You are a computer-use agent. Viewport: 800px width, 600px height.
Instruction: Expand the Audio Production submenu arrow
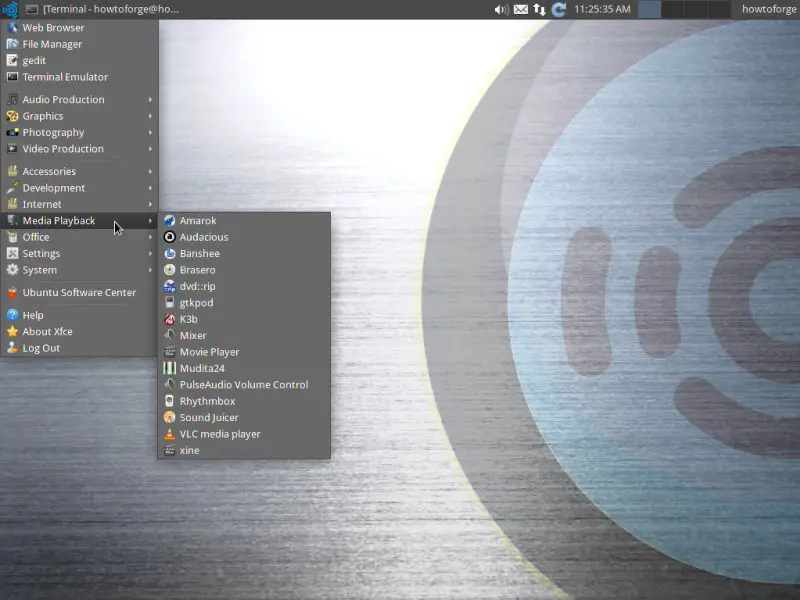150,100
